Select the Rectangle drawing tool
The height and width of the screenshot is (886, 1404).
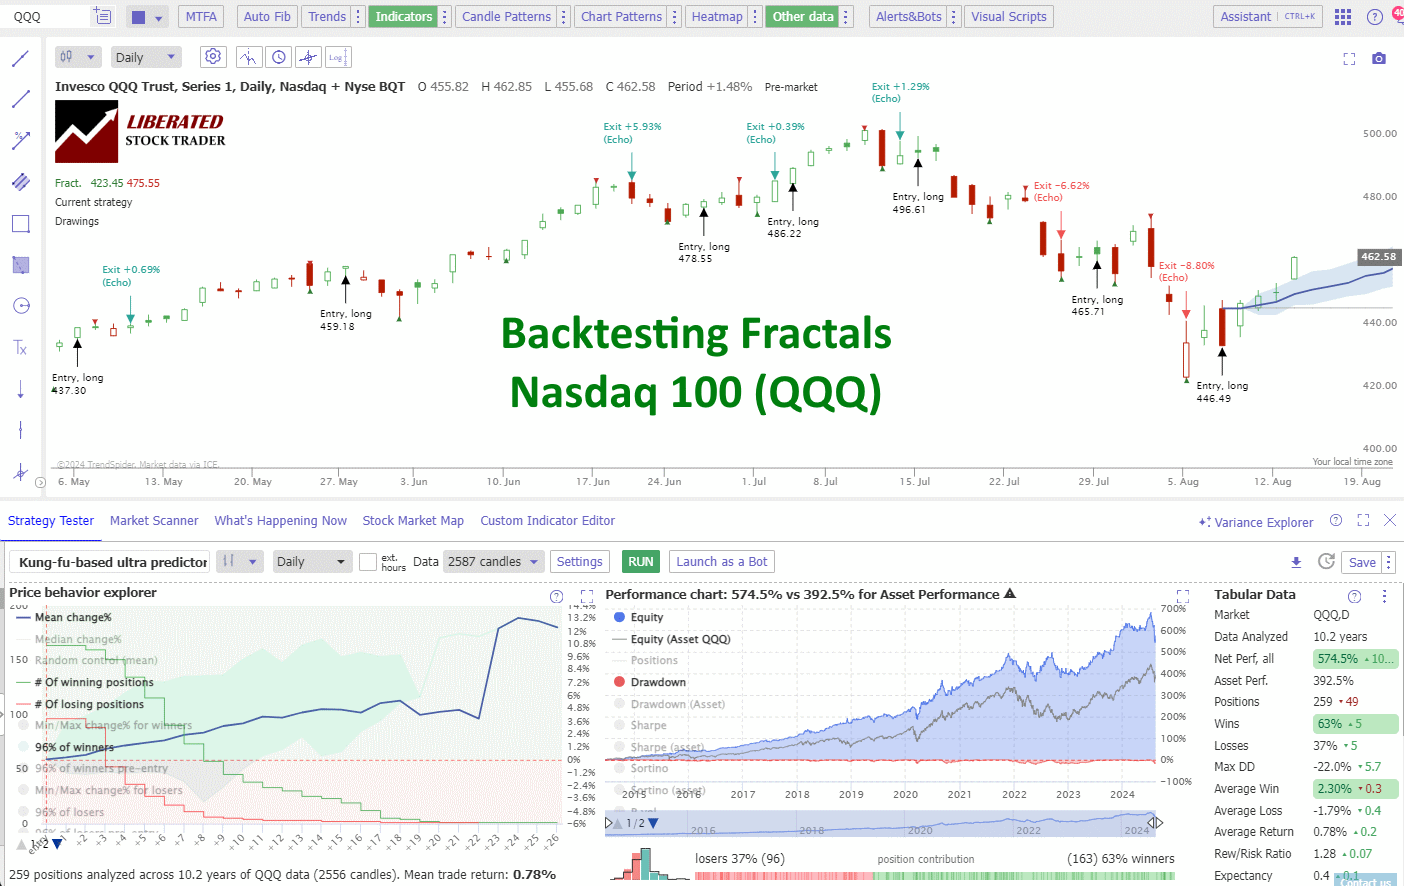pyautogui.click(x=20, y=223)
